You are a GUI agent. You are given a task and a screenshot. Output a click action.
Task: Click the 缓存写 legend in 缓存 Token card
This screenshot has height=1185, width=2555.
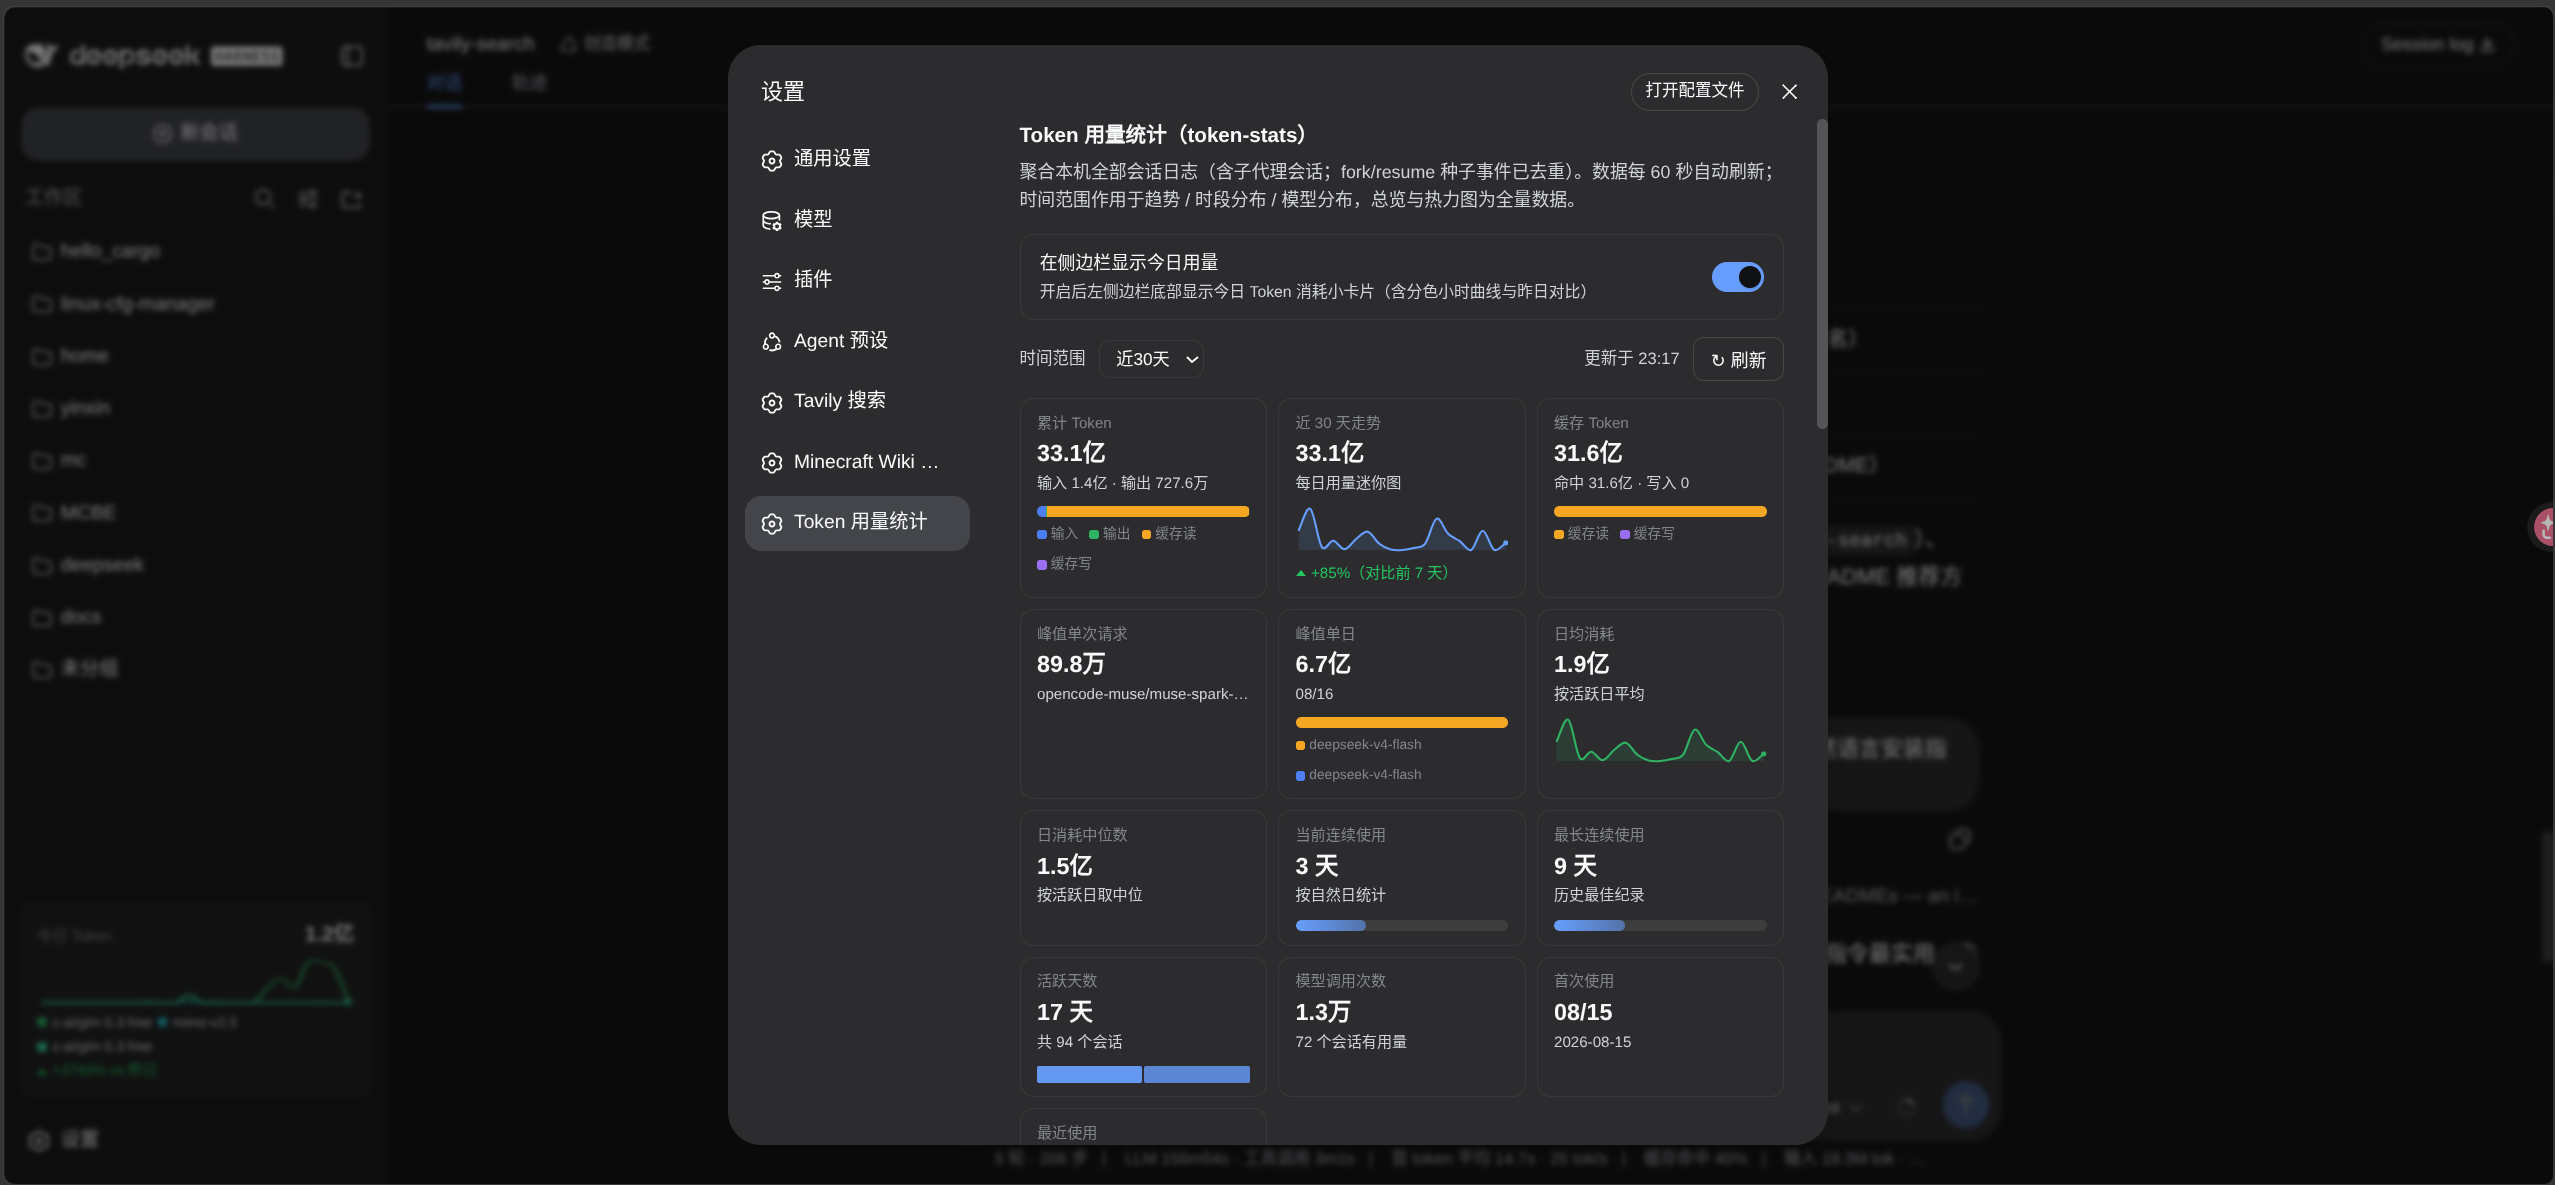pyautogui.click(x=1646, y=534)
